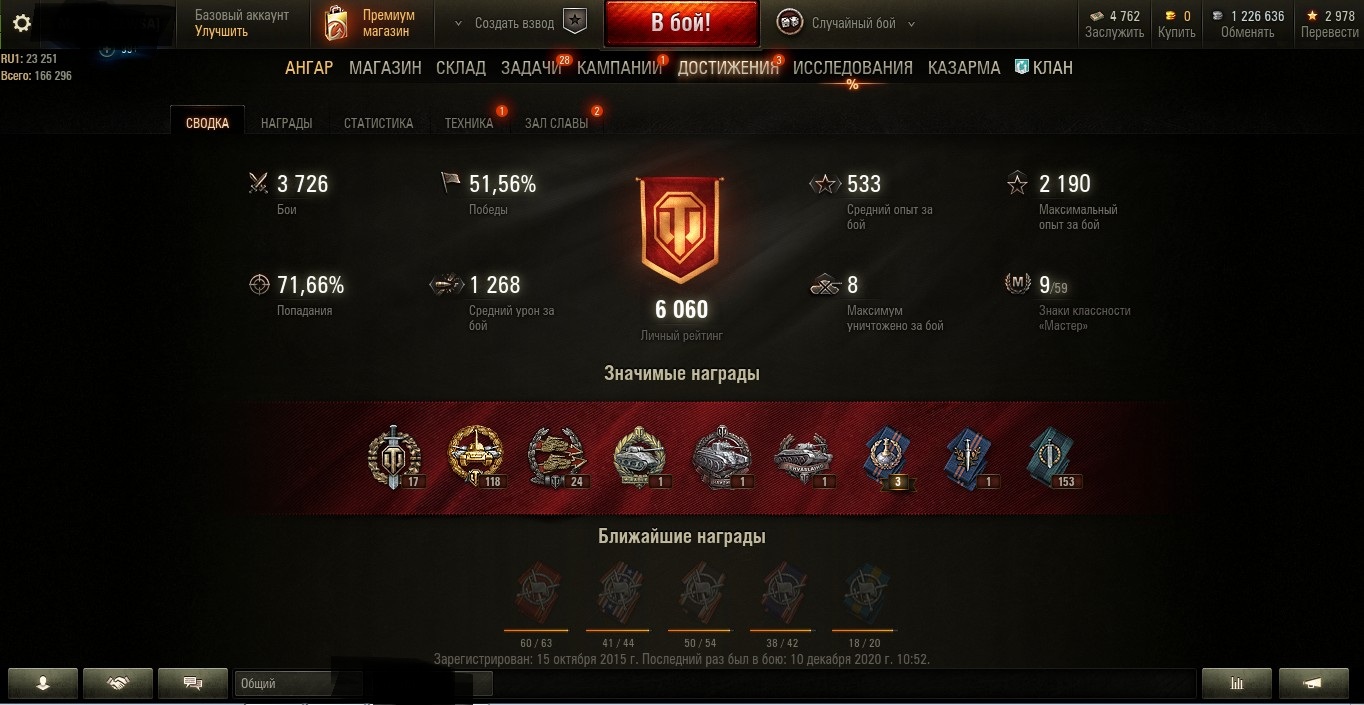Click the Premium shop bag icon

point(337,24)
